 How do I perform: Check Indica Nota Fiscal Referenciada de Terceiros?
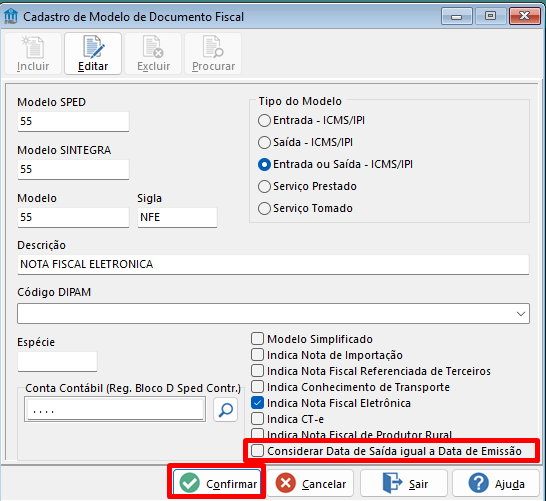(x=257, y=370)
